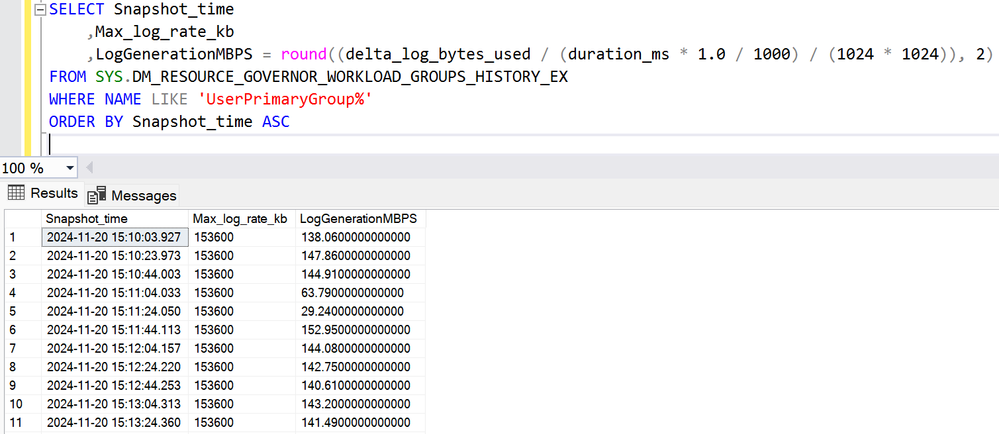Click cell 2024-11-20 15:11:04.033
The width and height of the screenshot is (999, 434).
coord(115,293)
